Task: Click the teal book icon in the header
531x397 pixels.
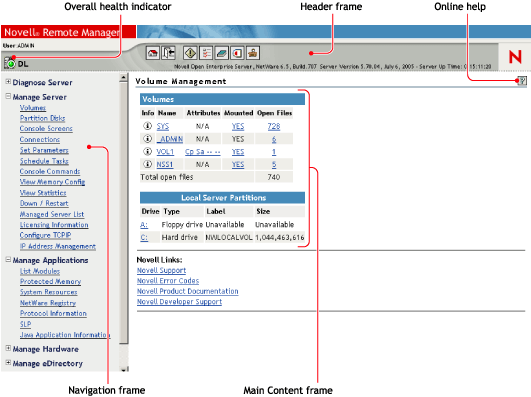Action: pos(221,53)
